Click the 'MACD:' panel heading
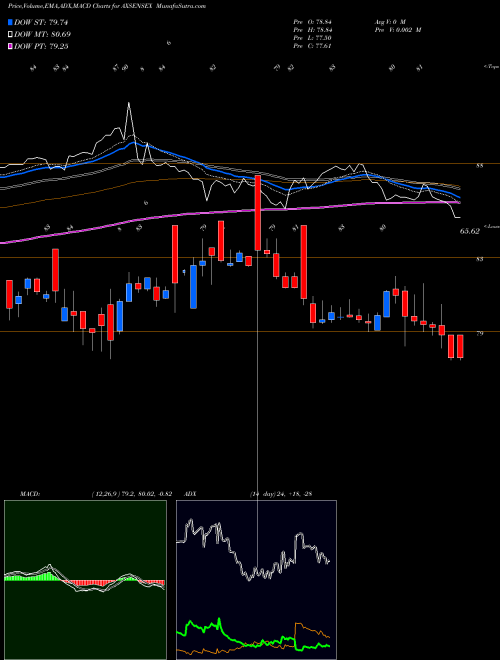 30,494
